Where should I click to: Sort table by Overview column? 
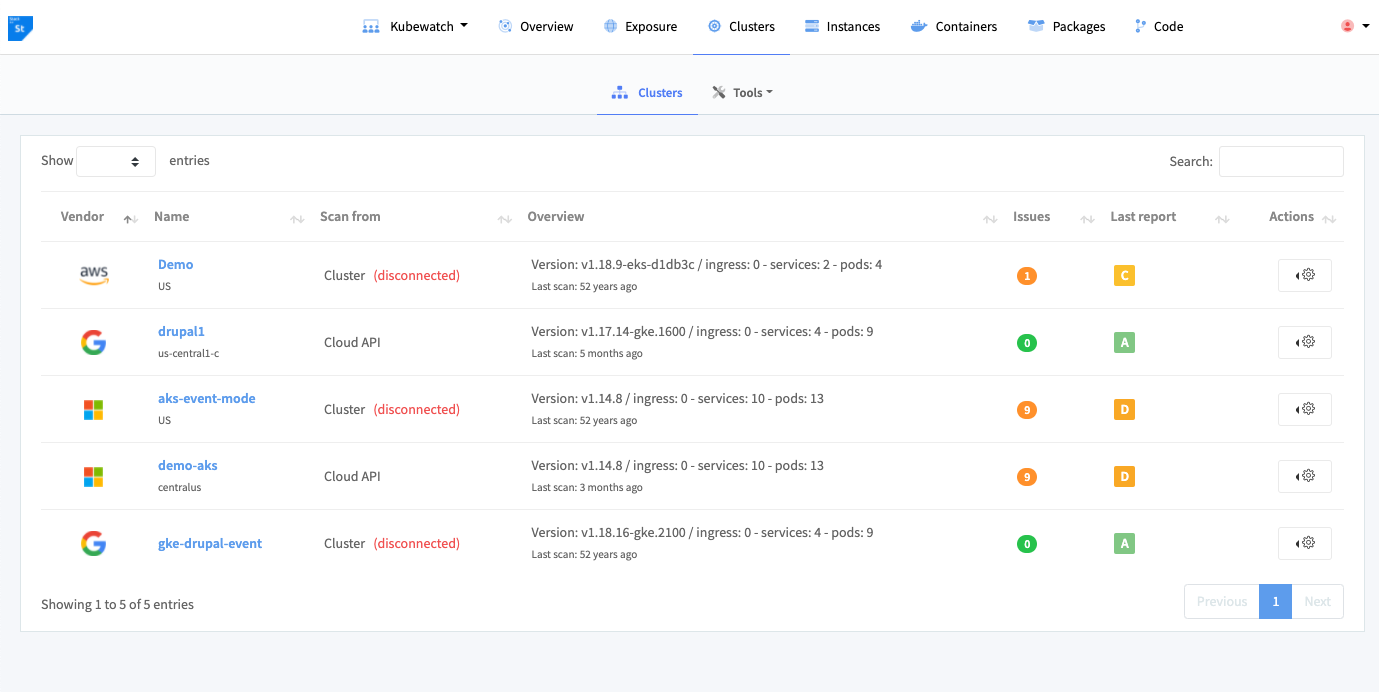pos(761,217)
